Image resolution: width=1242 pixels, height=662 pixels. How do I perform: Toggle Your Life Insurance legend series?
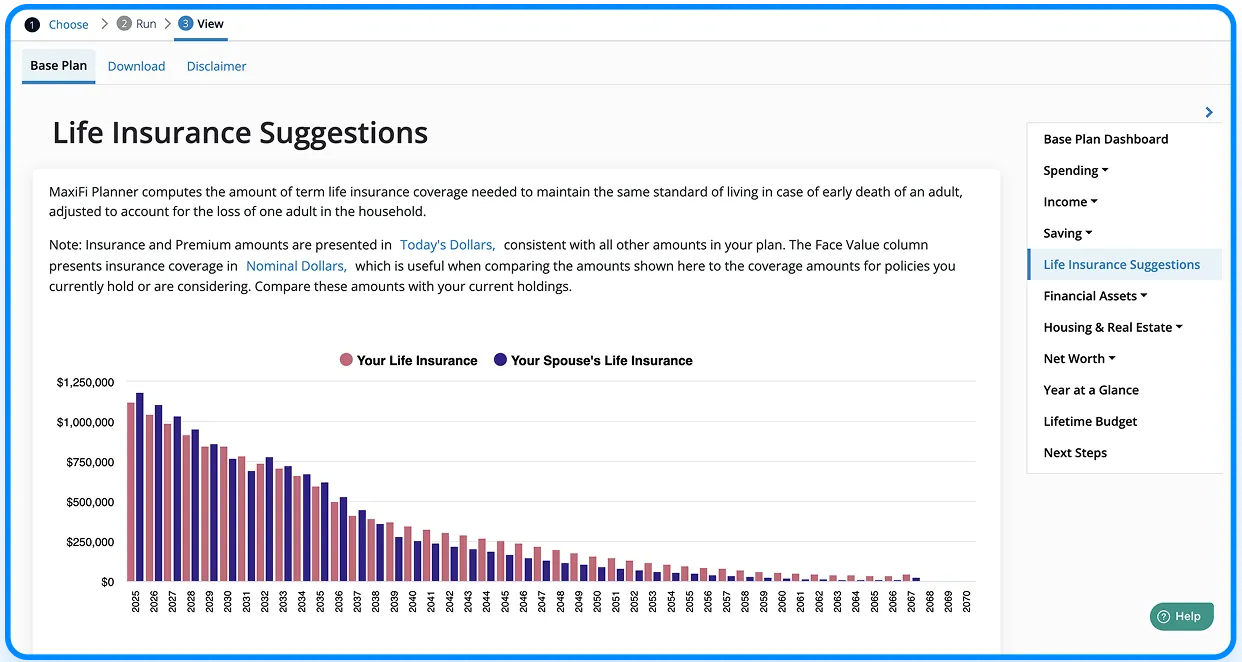coord(408,360)
